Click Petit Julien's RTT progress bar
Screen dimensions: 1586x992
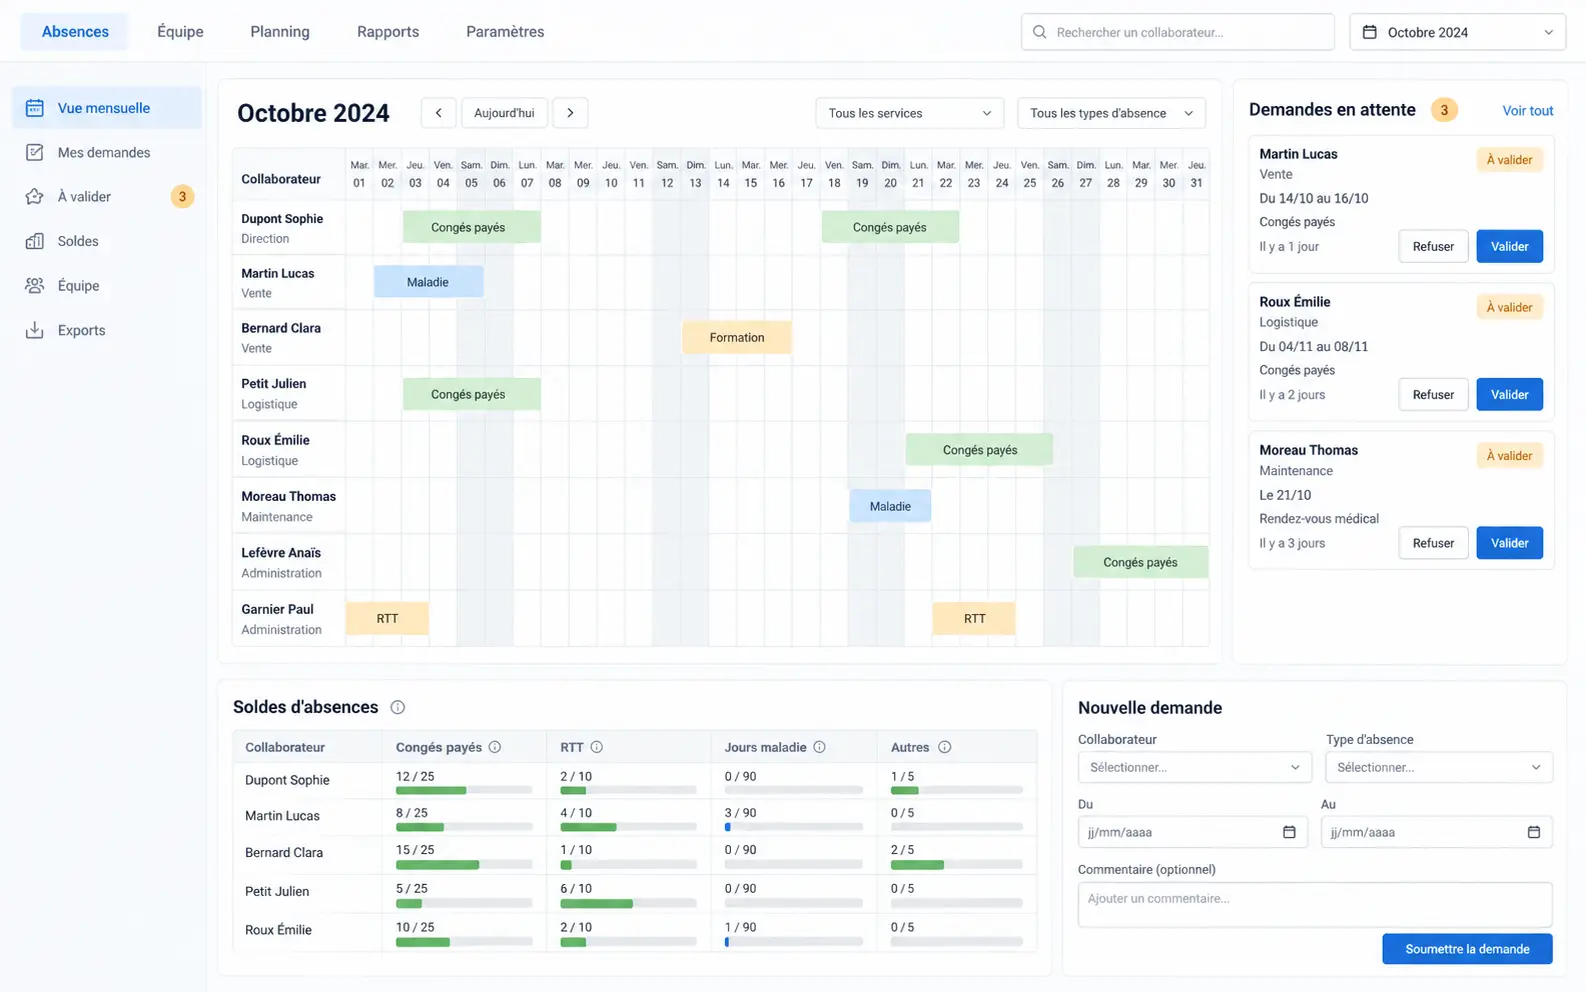tap(628, 903)
